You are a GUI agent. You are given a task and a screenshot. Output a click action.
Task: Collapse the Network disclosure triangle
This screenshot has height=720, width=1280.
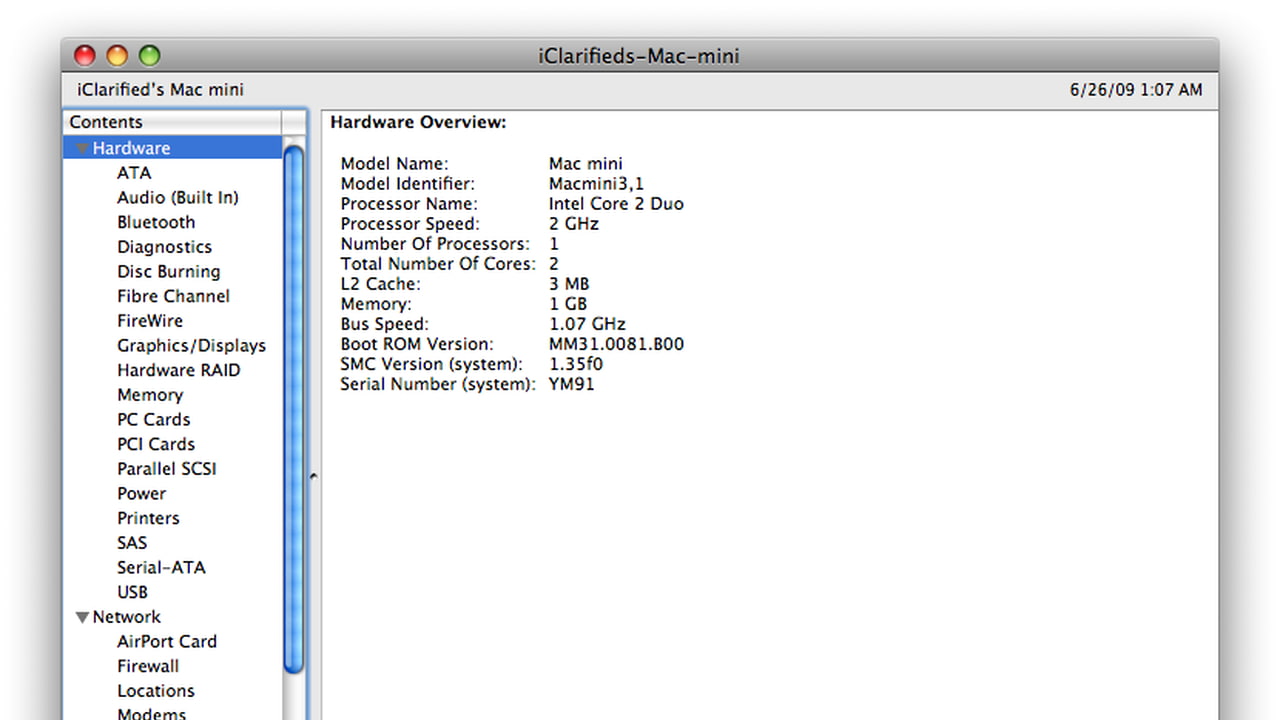pos(82,618)
